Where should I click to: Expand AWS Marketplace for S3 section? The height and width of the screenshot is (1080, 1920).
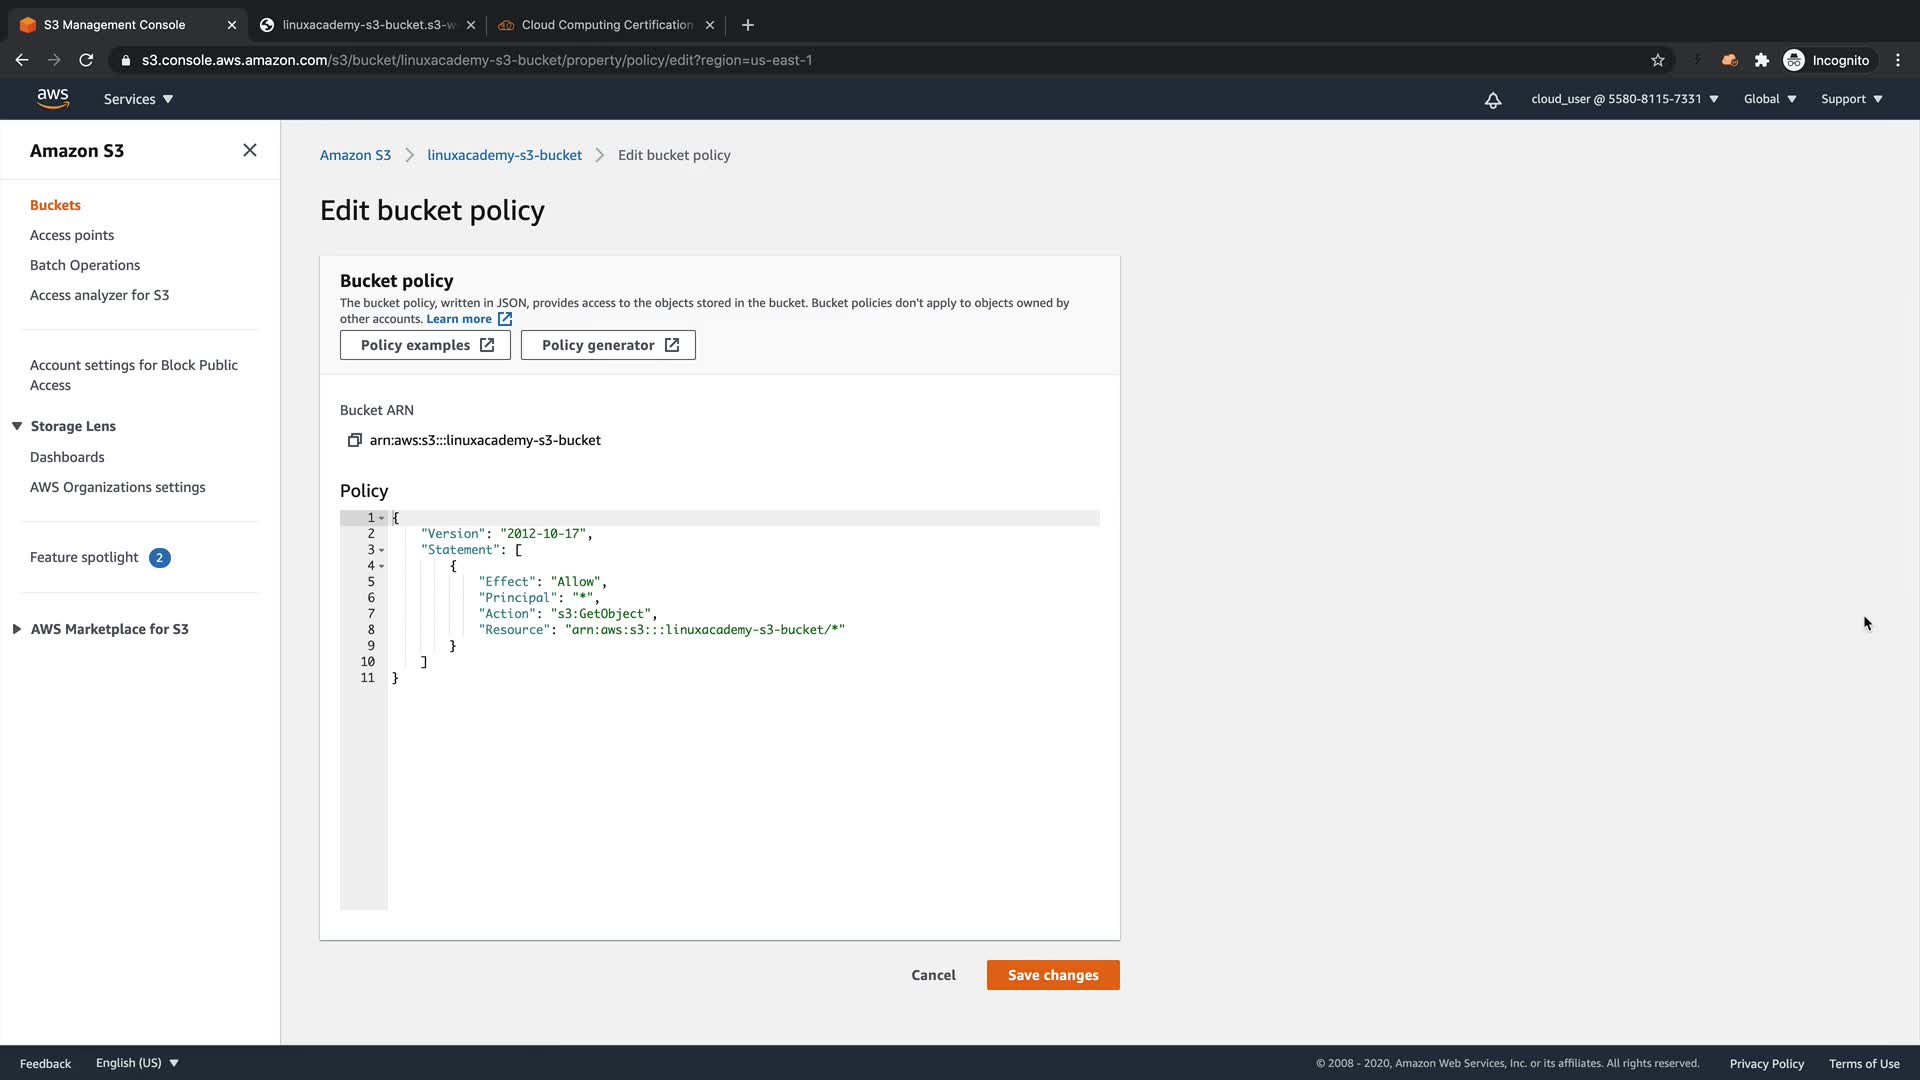click(x=17, y=629)
